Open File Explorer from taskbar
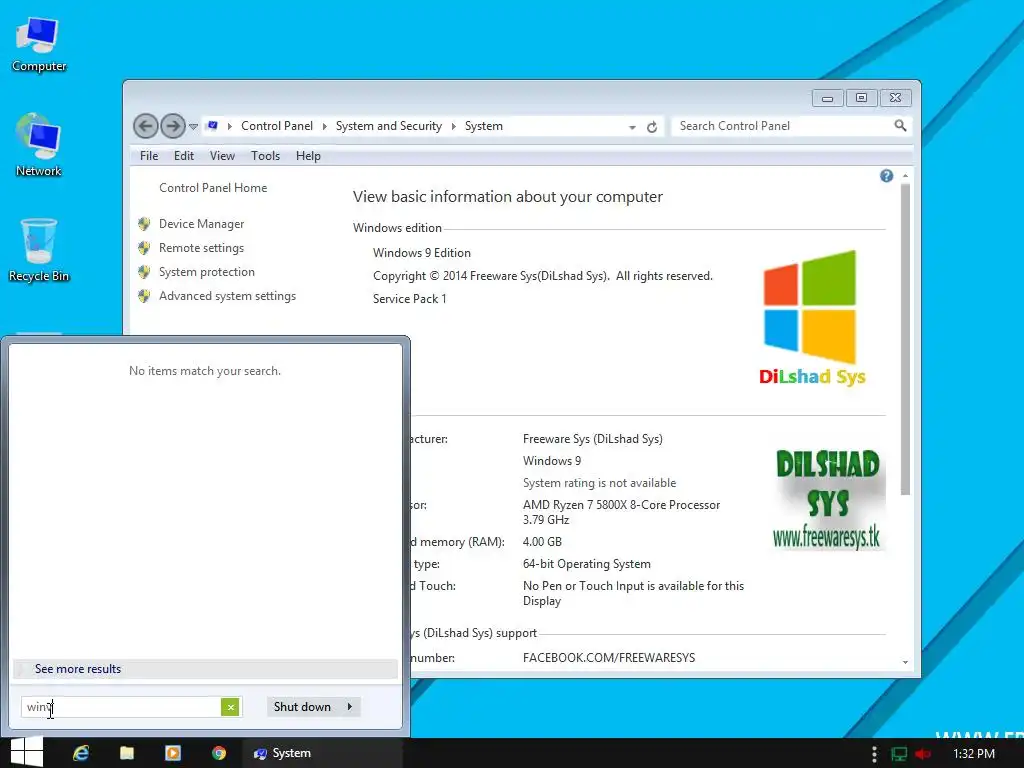 tap(127, 753)
